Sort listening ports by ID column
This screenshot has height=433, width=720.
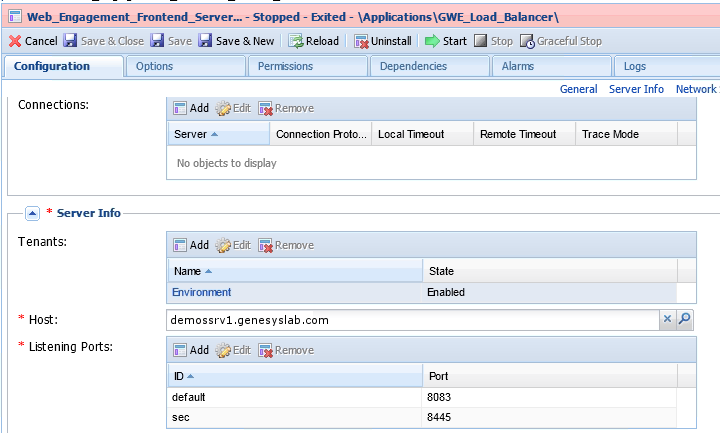295,376
